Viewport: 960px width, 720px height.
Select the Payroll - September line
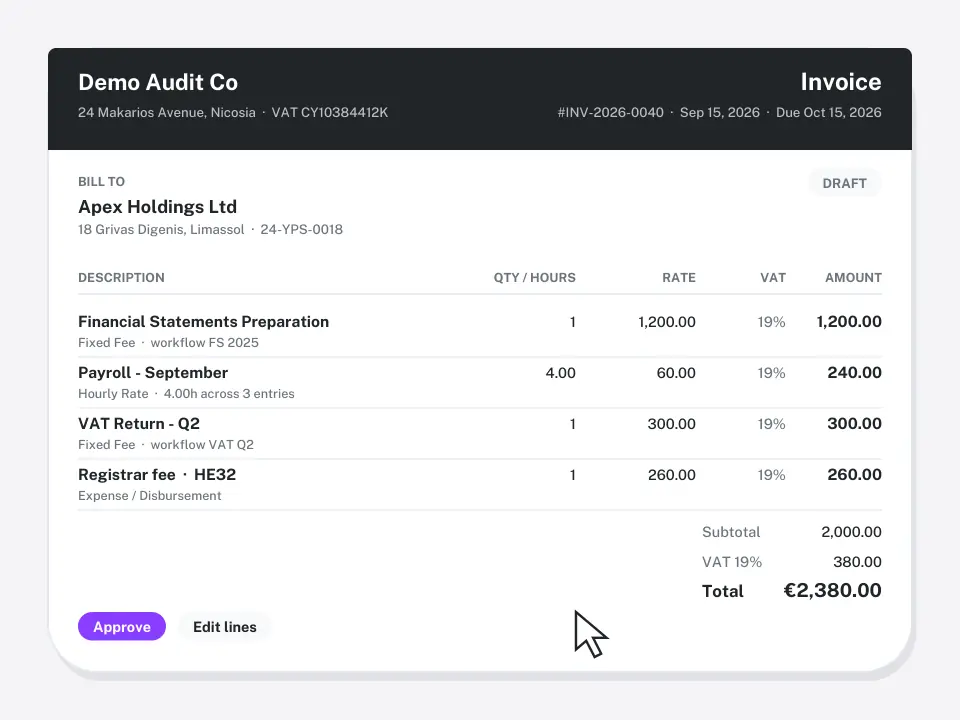pyautogui.click(x=153, y=373)
